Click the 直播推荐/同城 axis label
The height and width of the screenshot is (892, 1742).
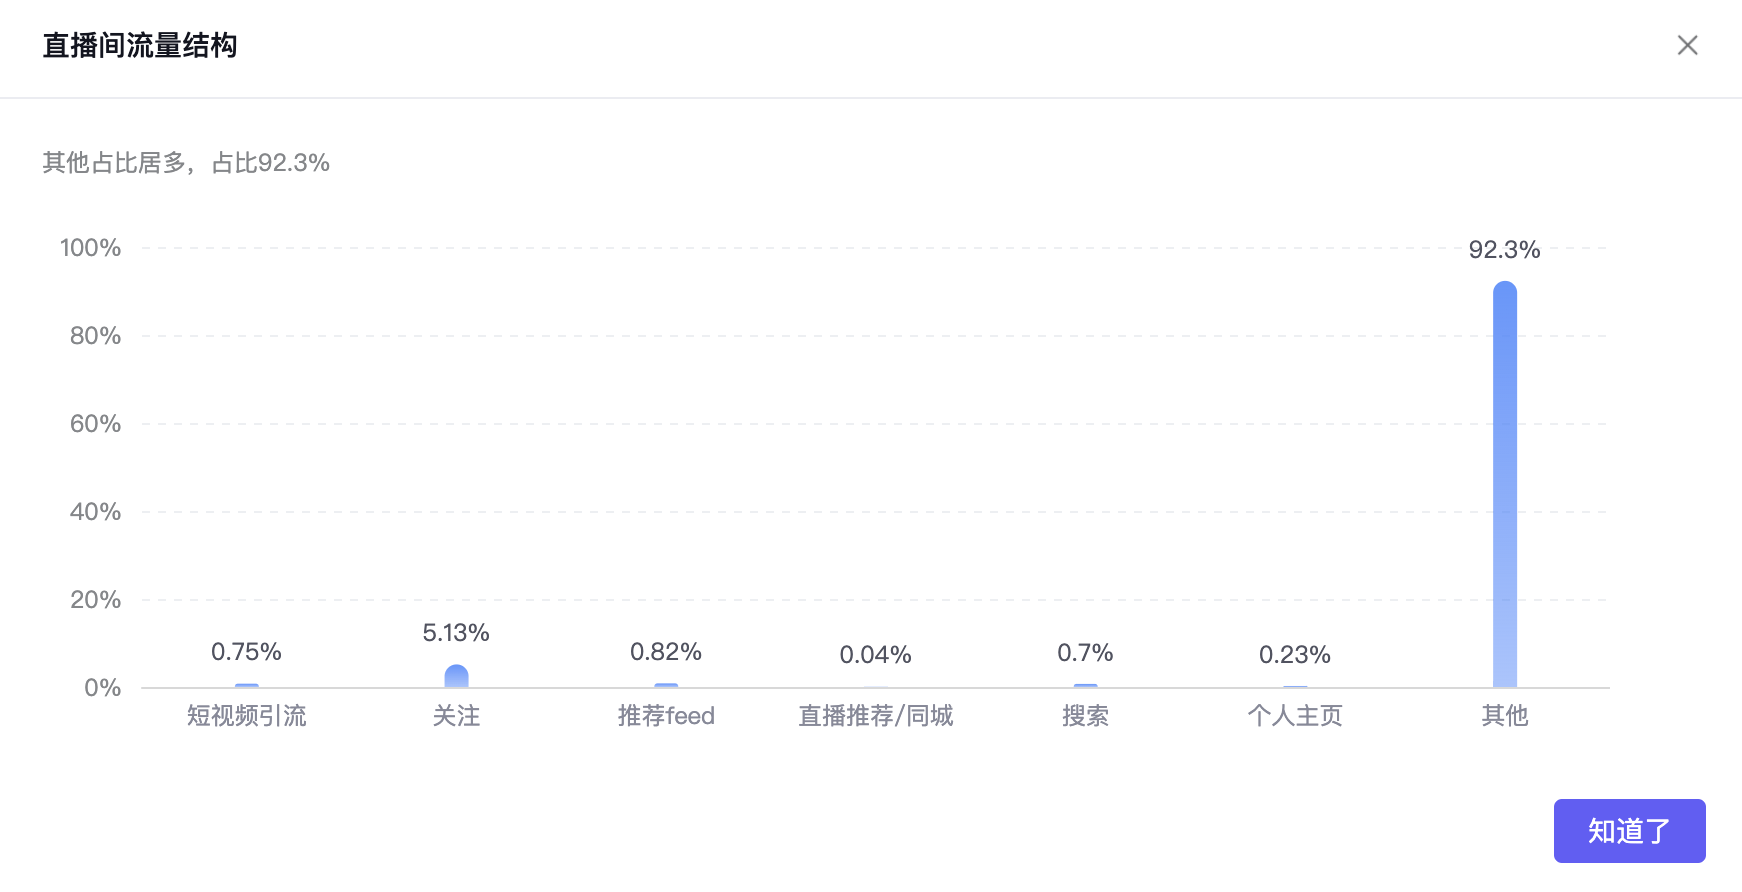tap(875, 716)
